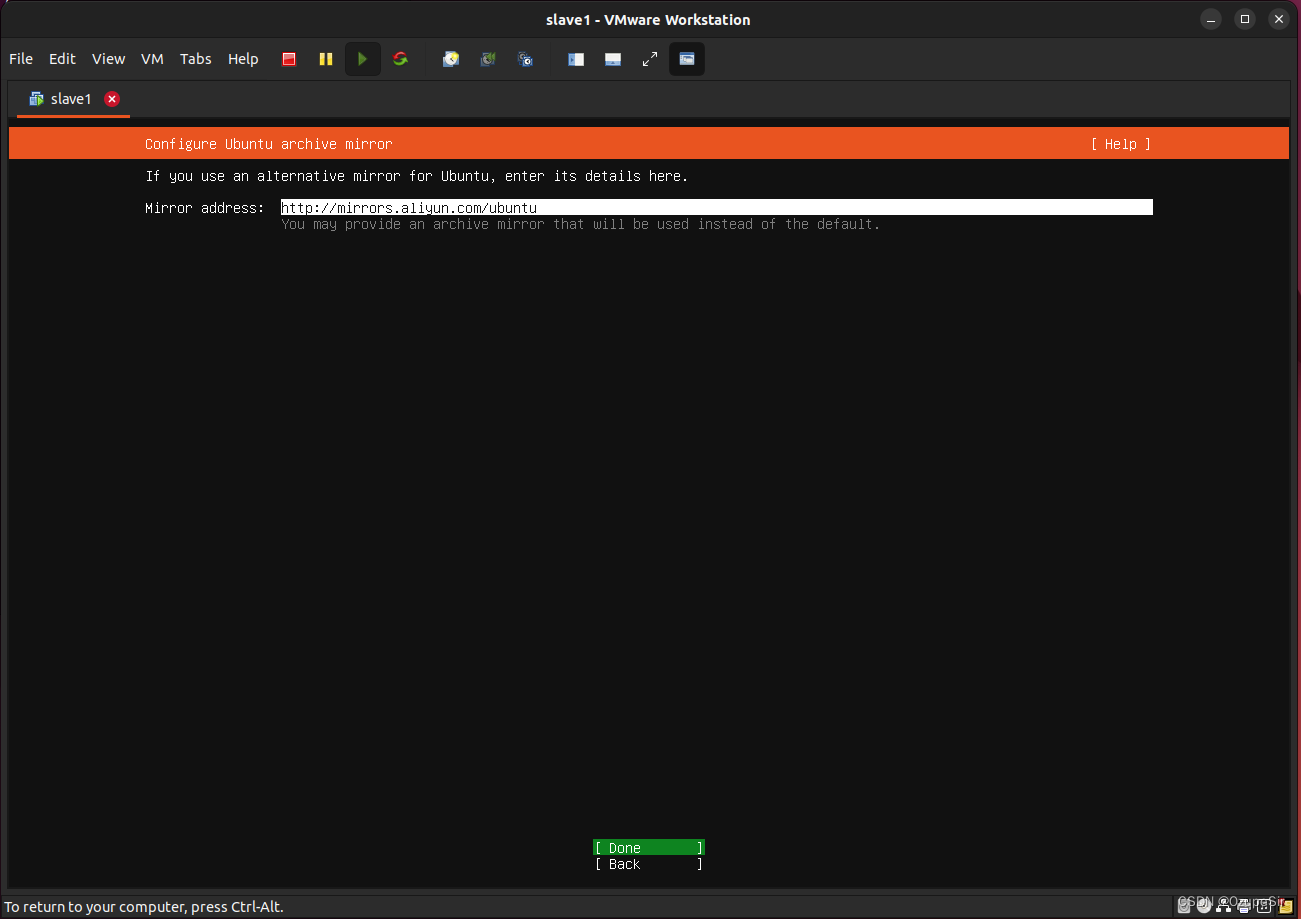
Task: Toggle the library sidebar icon
Action: pyautogui.click(x=576, y=59)
